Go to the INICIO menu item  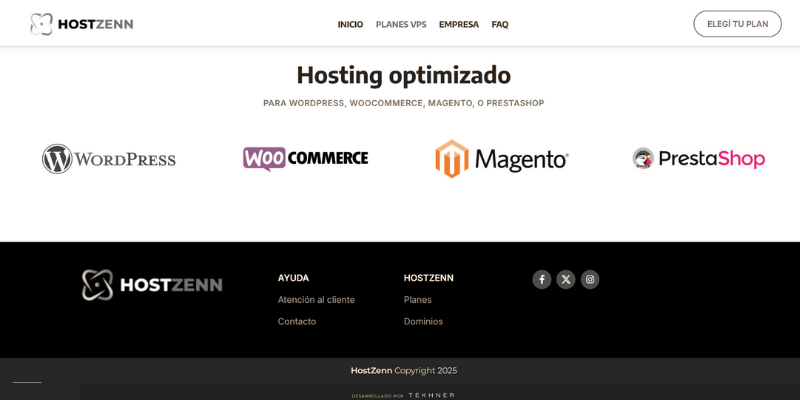pyautogui.click(x=350, y=24)
